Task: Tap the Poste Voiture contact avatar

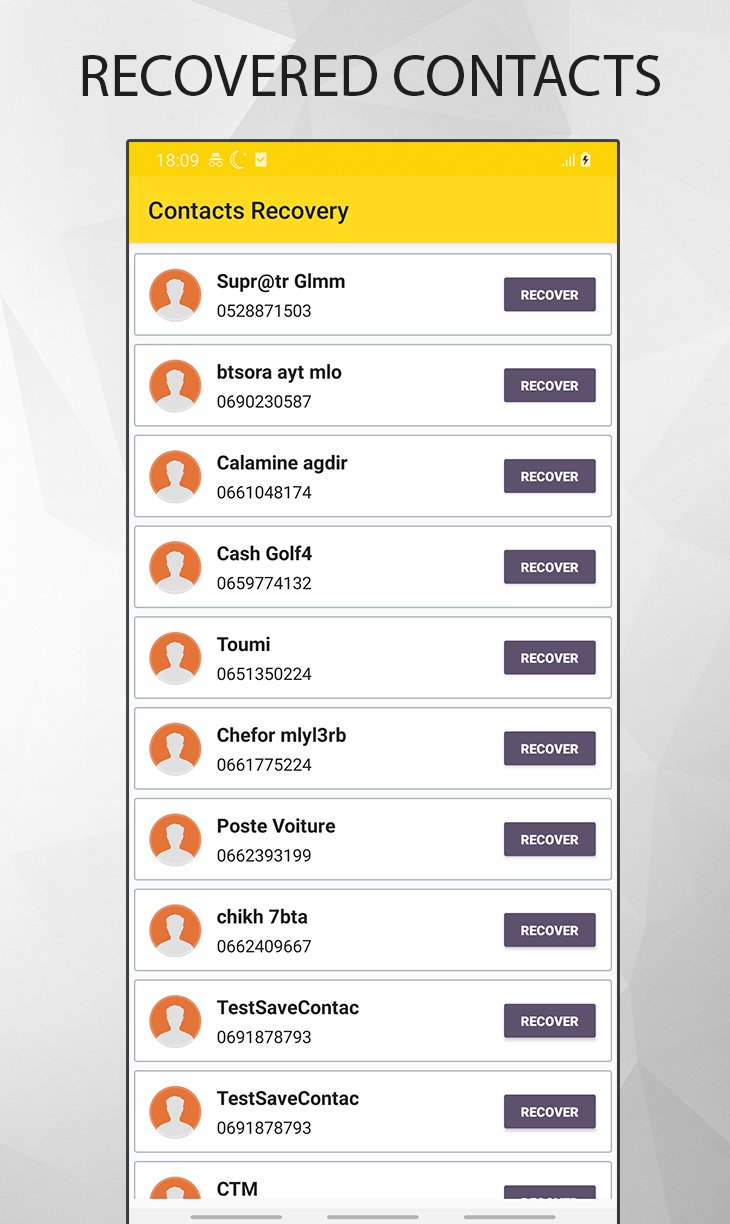Action: click(175, 839)
